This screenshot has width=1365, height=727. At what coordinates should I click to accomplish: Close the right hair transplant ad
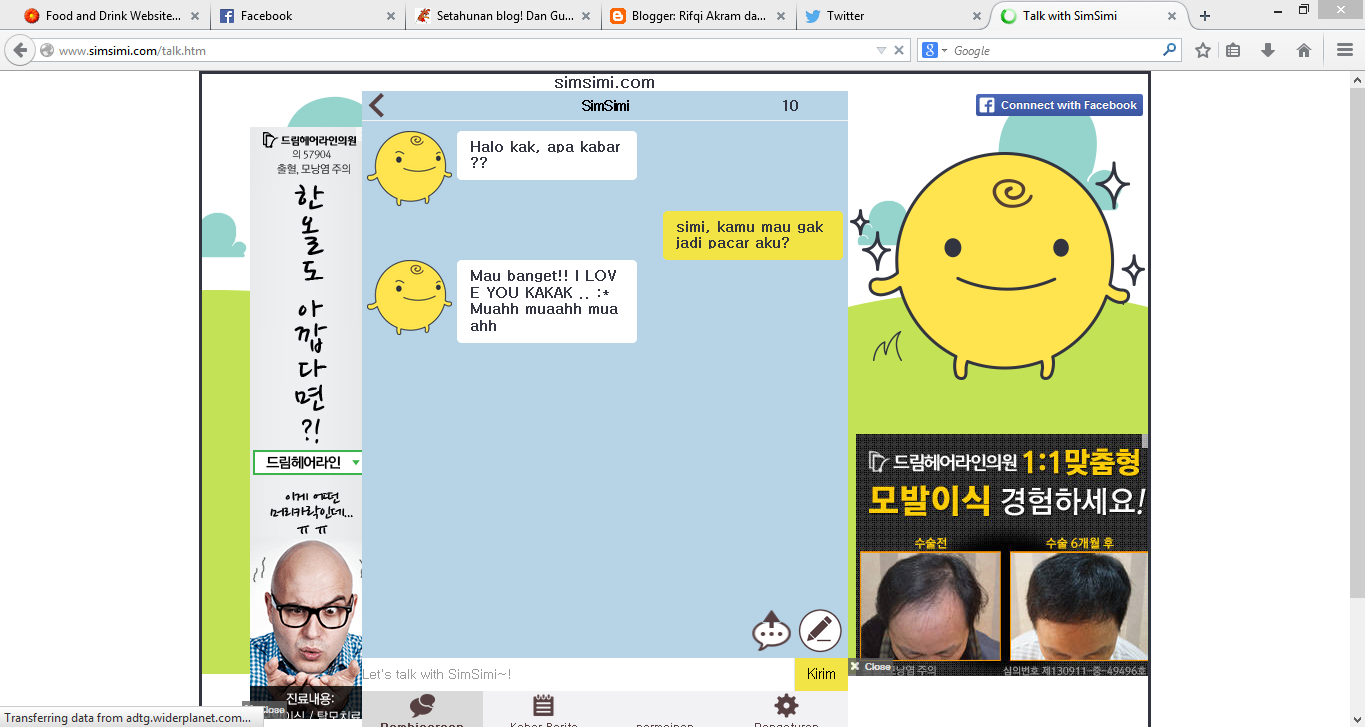point(871,666)
